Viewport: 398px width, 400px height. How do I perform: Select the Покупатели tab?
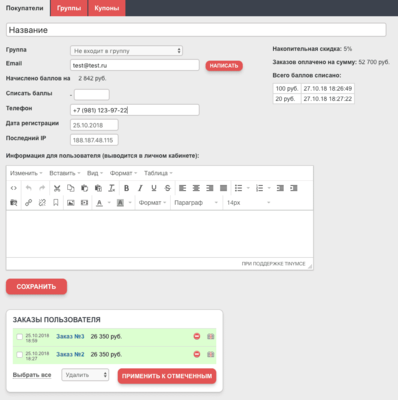coord(25,8)
